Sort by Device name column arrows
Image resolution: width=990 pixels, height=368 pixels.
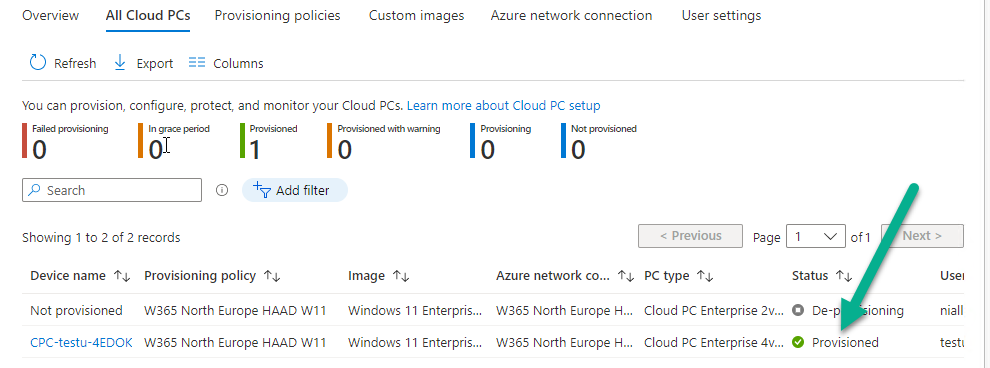pyautogui.click(x=122, y=276)
